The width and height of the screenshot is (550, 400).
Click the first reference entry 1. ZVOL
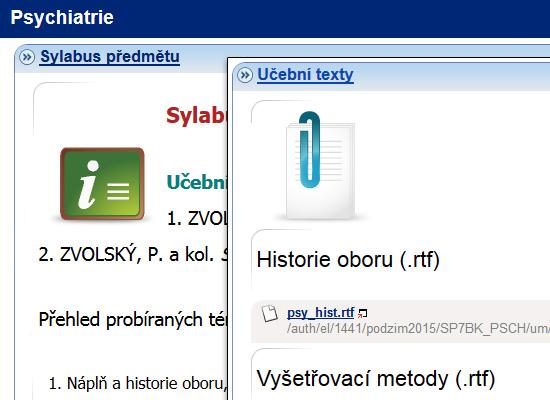tap(197, 219)
